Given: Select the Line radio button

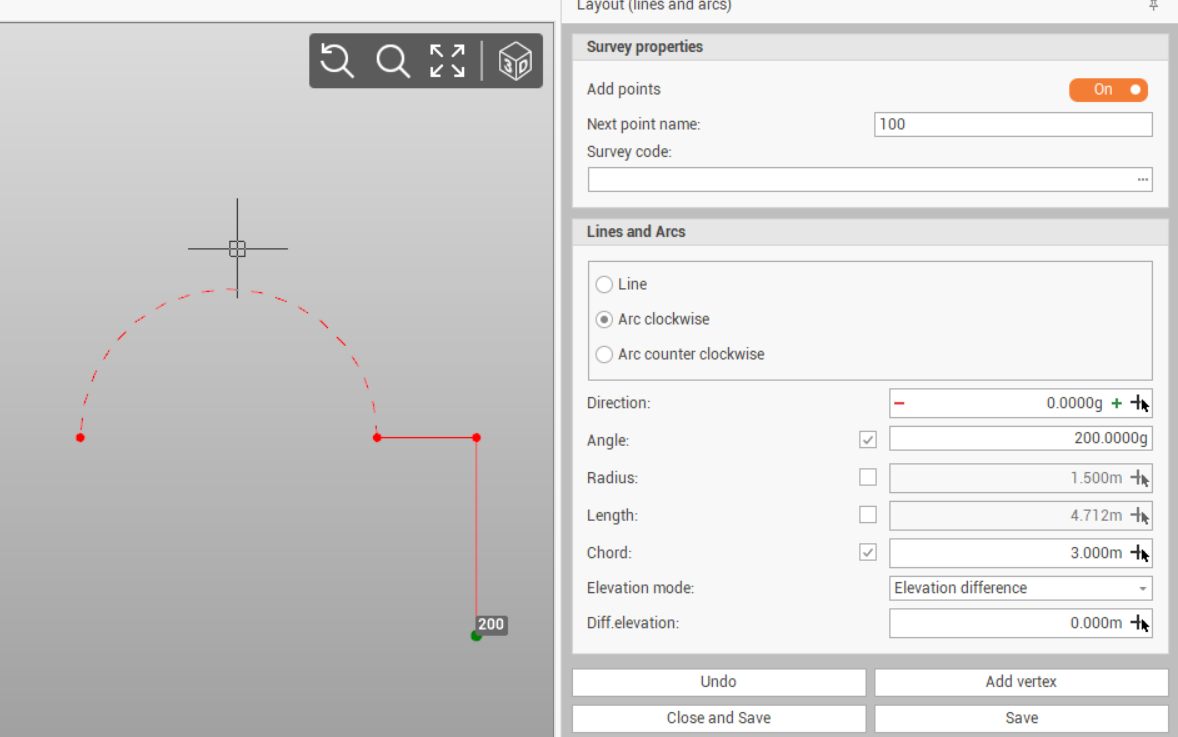Looking at the screenshot, I should pyautogui.click(x=604, y=285).
